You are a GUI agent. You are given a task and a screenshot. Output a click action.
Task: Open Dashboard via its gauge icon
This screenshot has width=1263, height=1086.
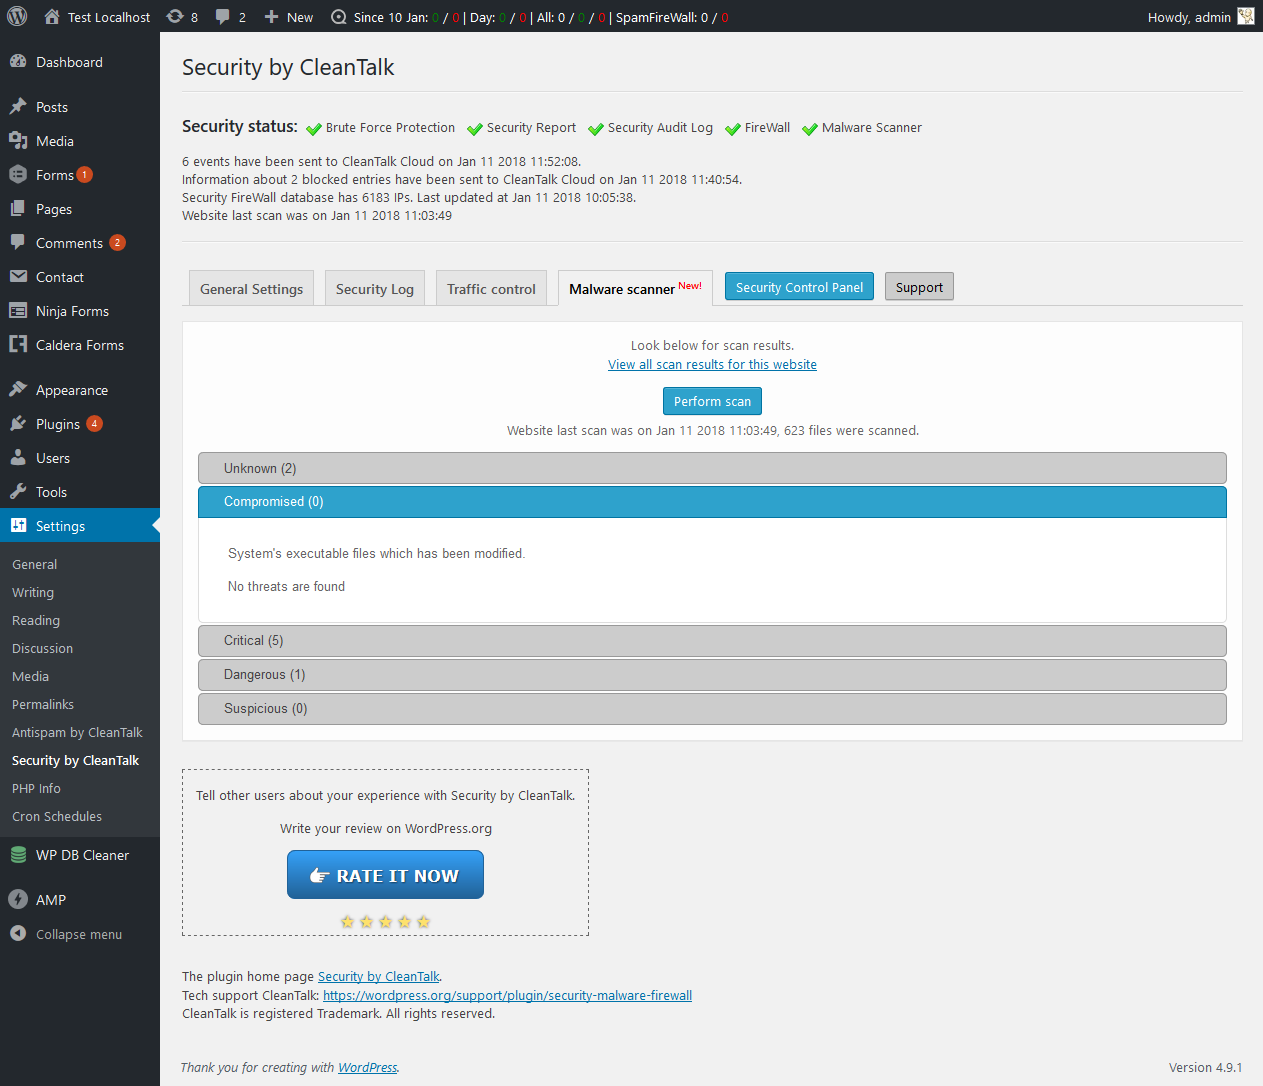pos(18,62)
